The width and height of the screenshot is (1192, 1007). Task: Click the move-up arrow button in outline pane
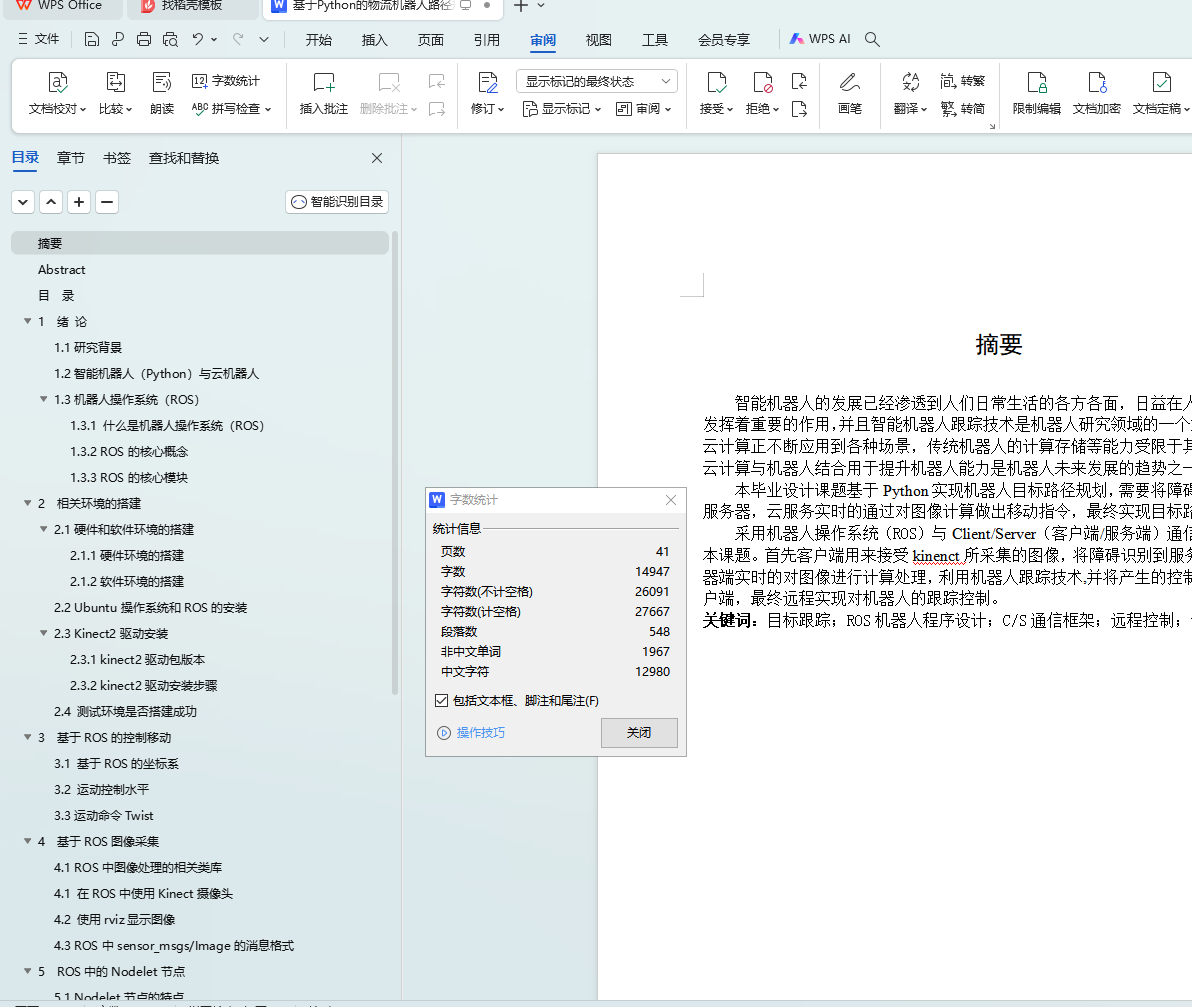pos(51,202)
